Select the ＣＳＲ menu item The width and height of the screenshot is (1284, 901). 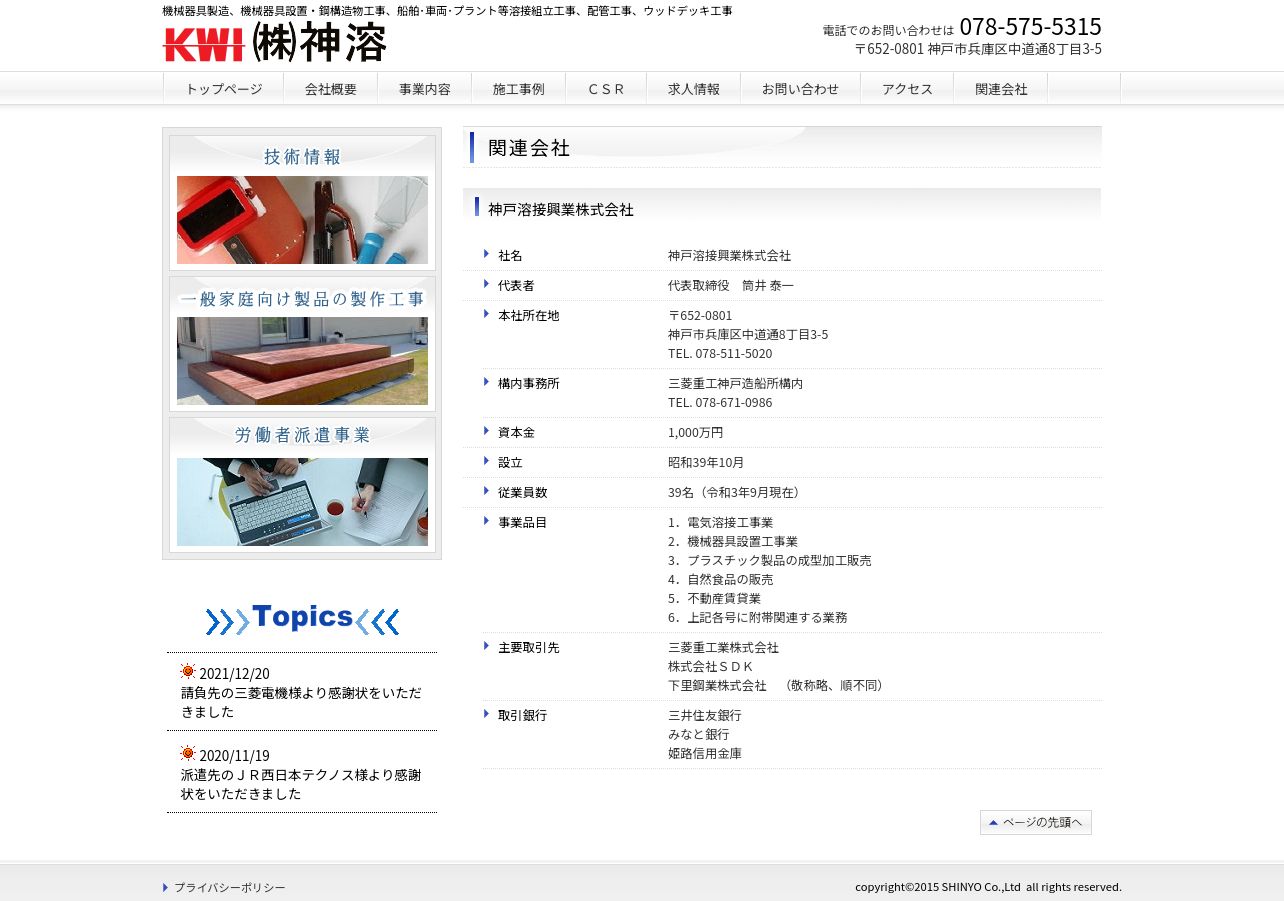pos(606,88)
